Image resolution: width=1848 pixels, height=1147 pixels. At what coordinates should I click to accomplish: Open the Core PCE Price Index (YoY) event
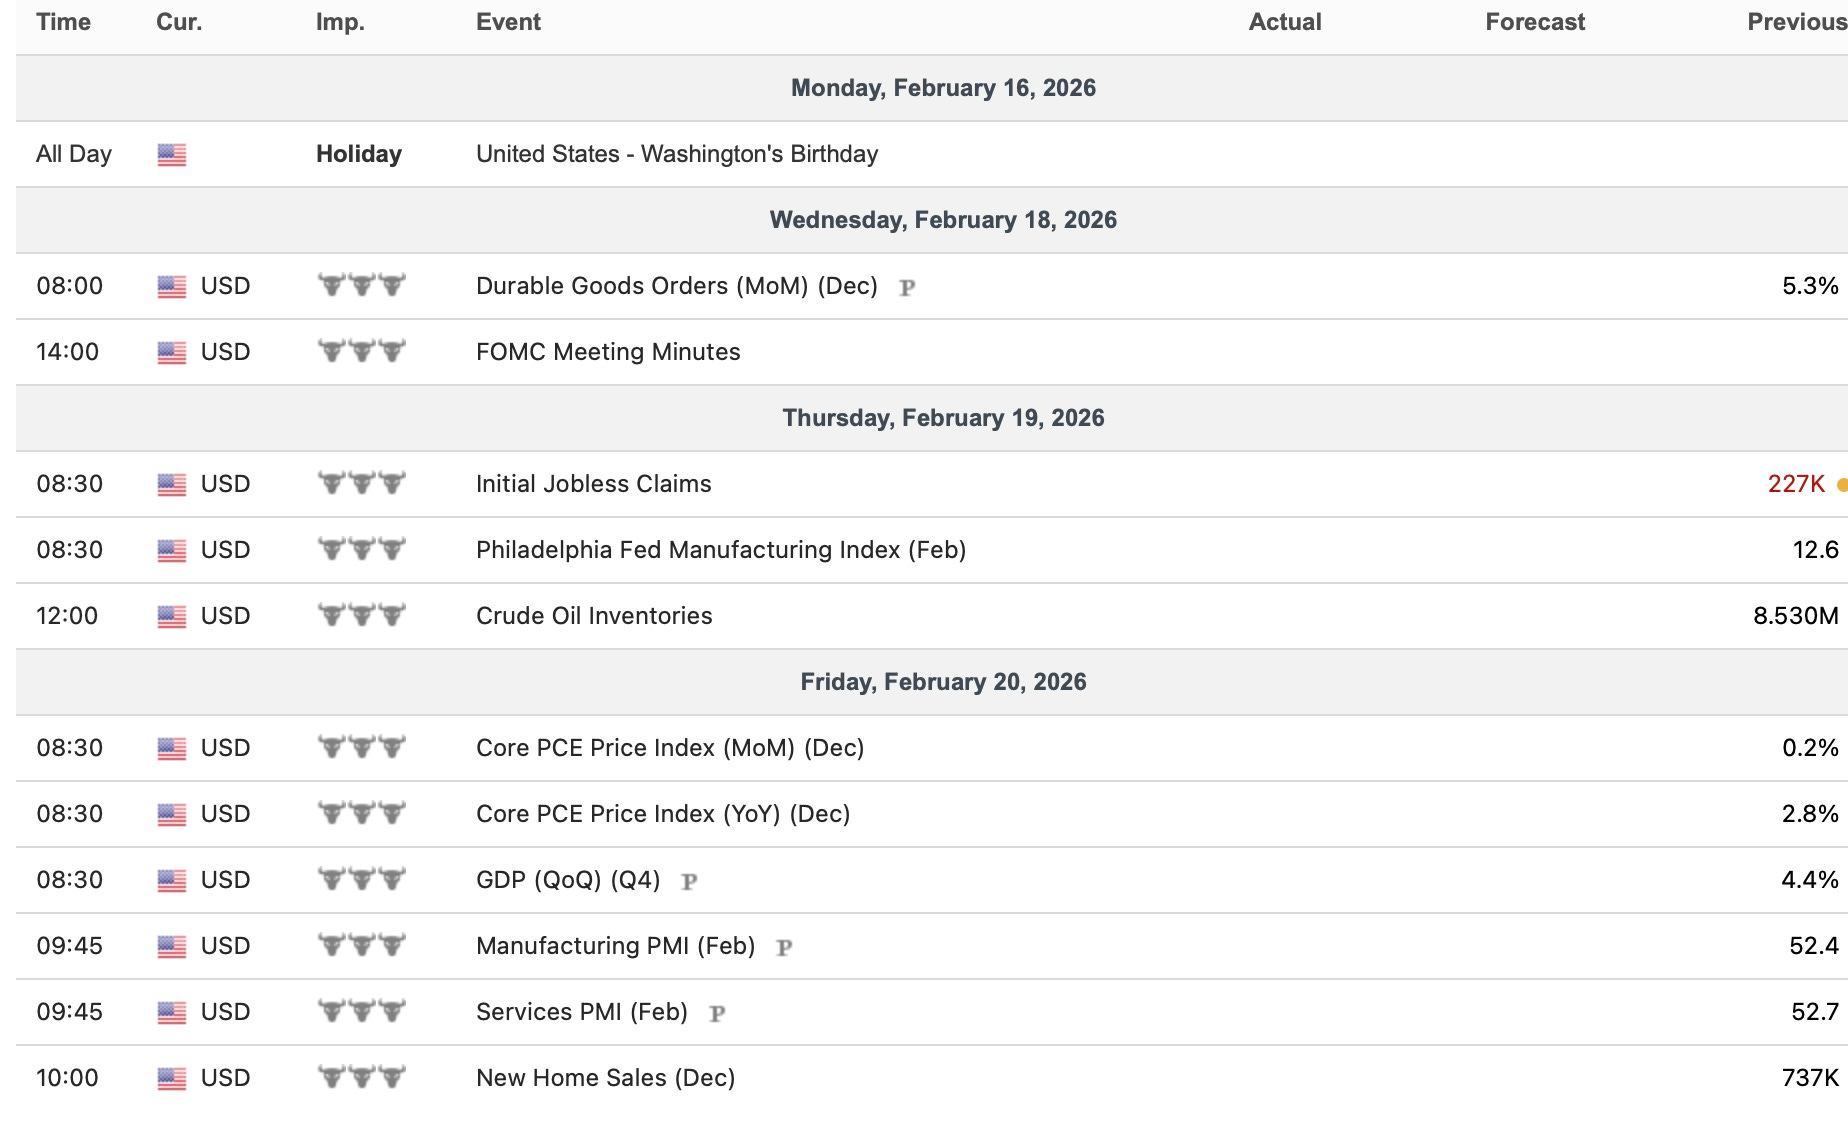662,814
